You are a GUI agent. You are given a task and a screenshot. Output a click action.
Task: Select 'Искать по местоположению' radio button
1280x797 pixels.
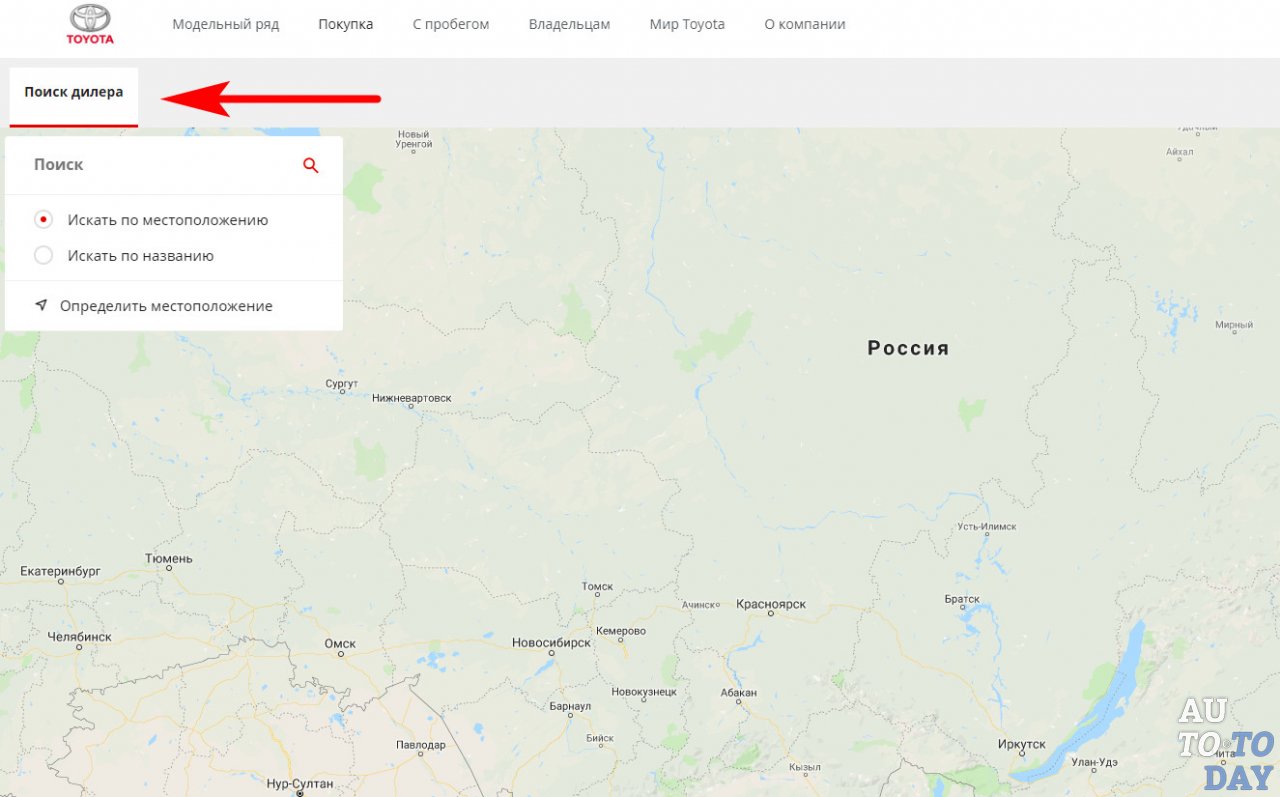pos(43,220)
